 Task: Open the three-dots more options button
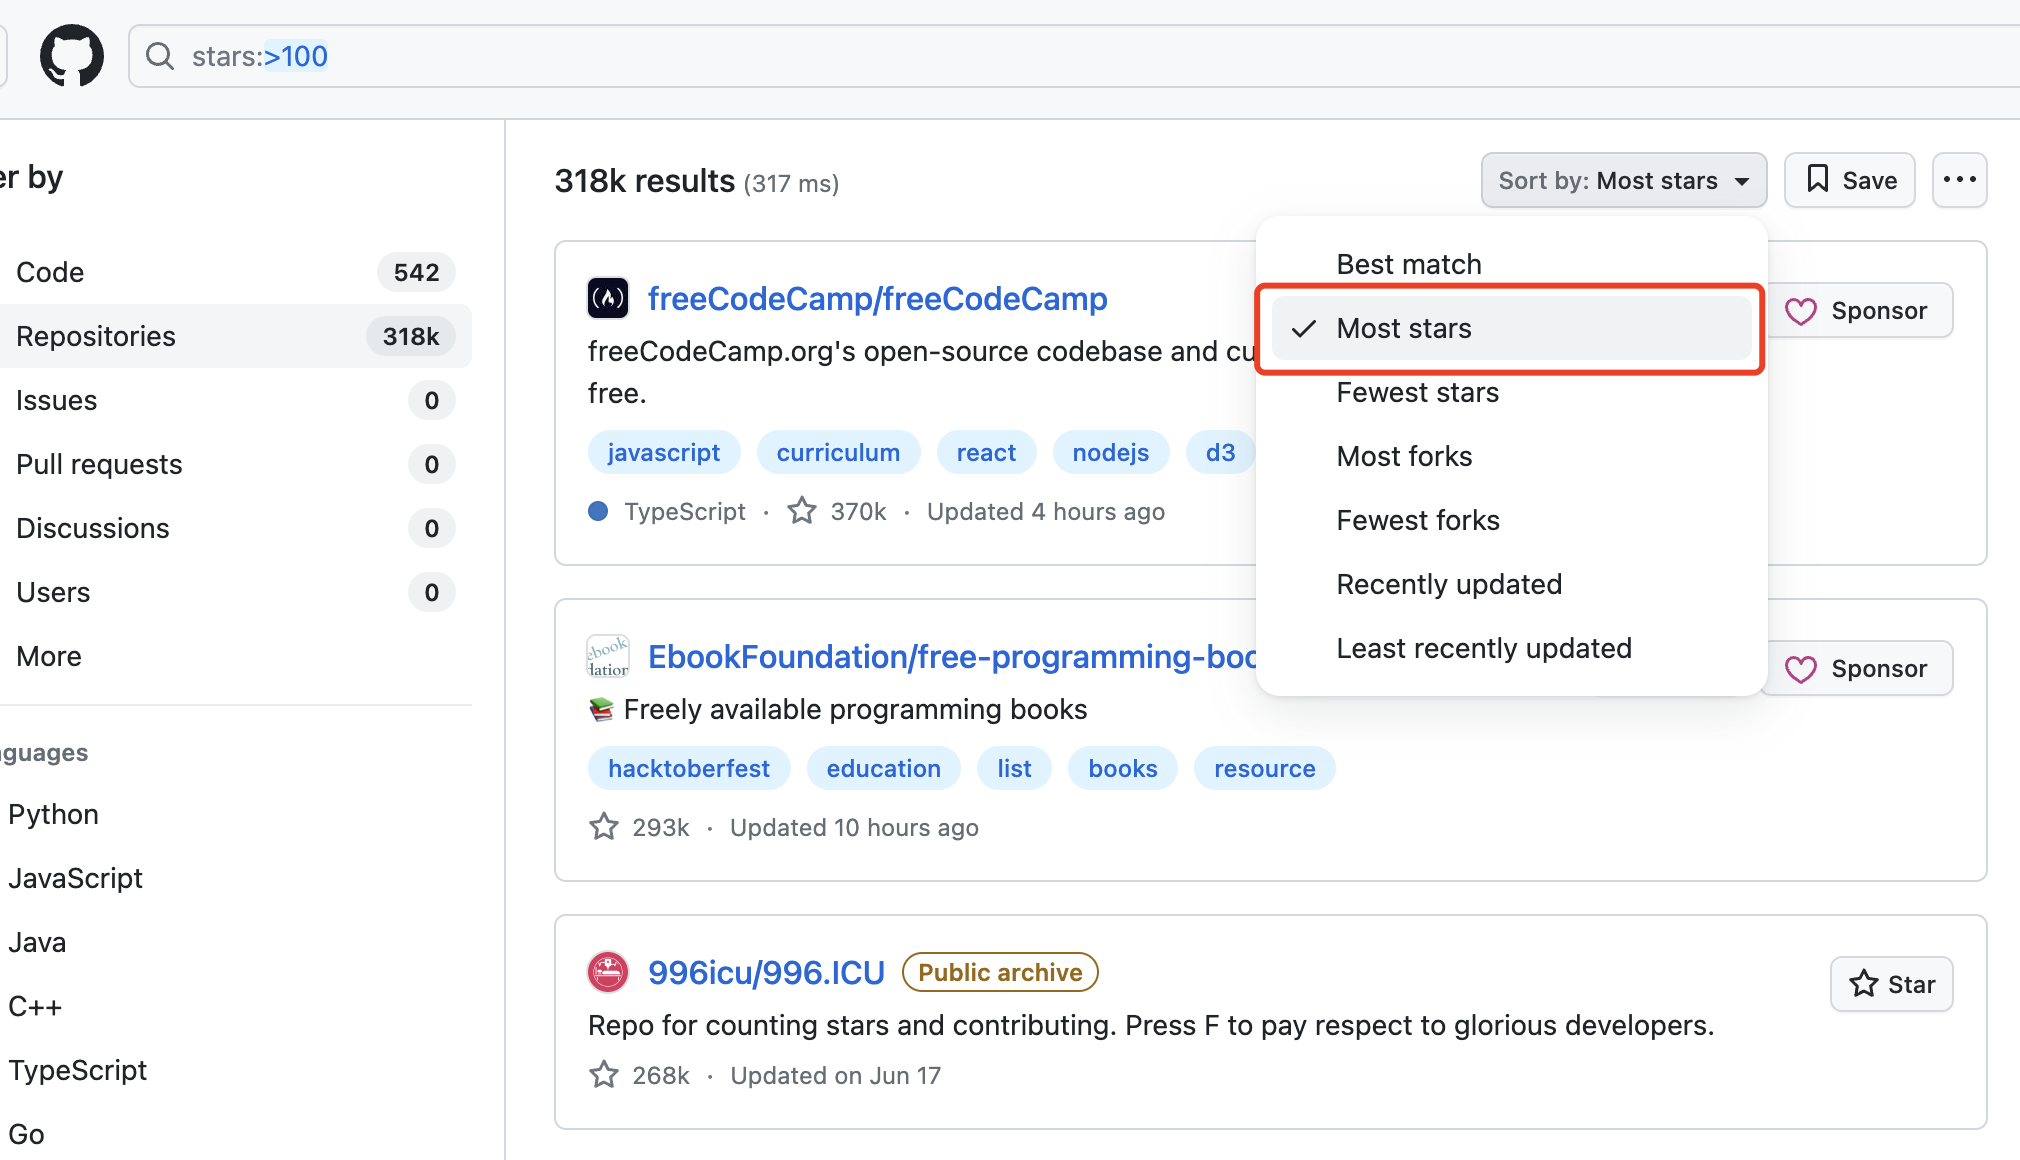click(1959, 180)
